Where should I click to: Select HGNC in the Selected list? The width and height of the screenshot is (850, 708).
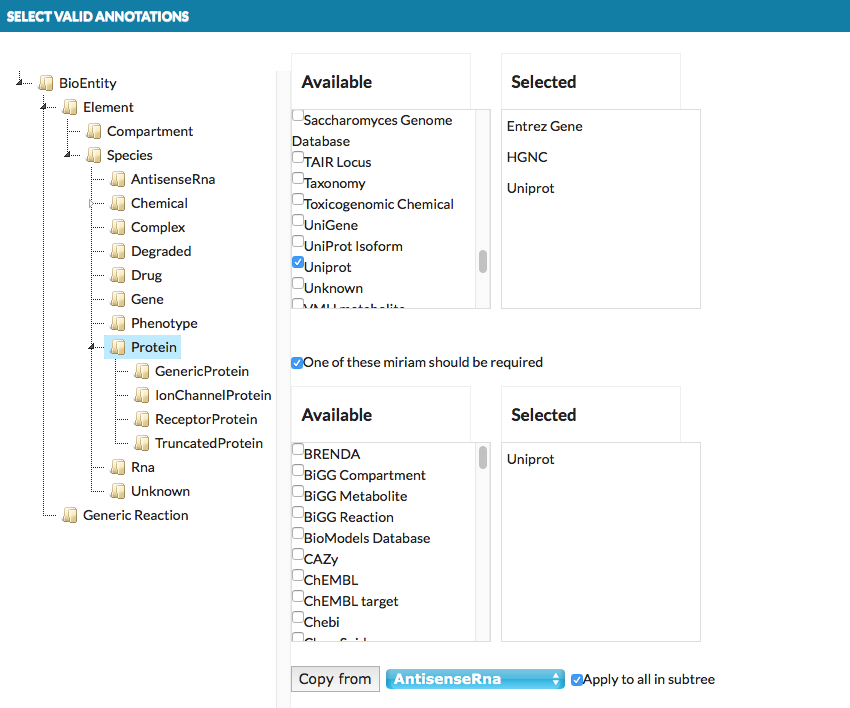pos(527,157)
